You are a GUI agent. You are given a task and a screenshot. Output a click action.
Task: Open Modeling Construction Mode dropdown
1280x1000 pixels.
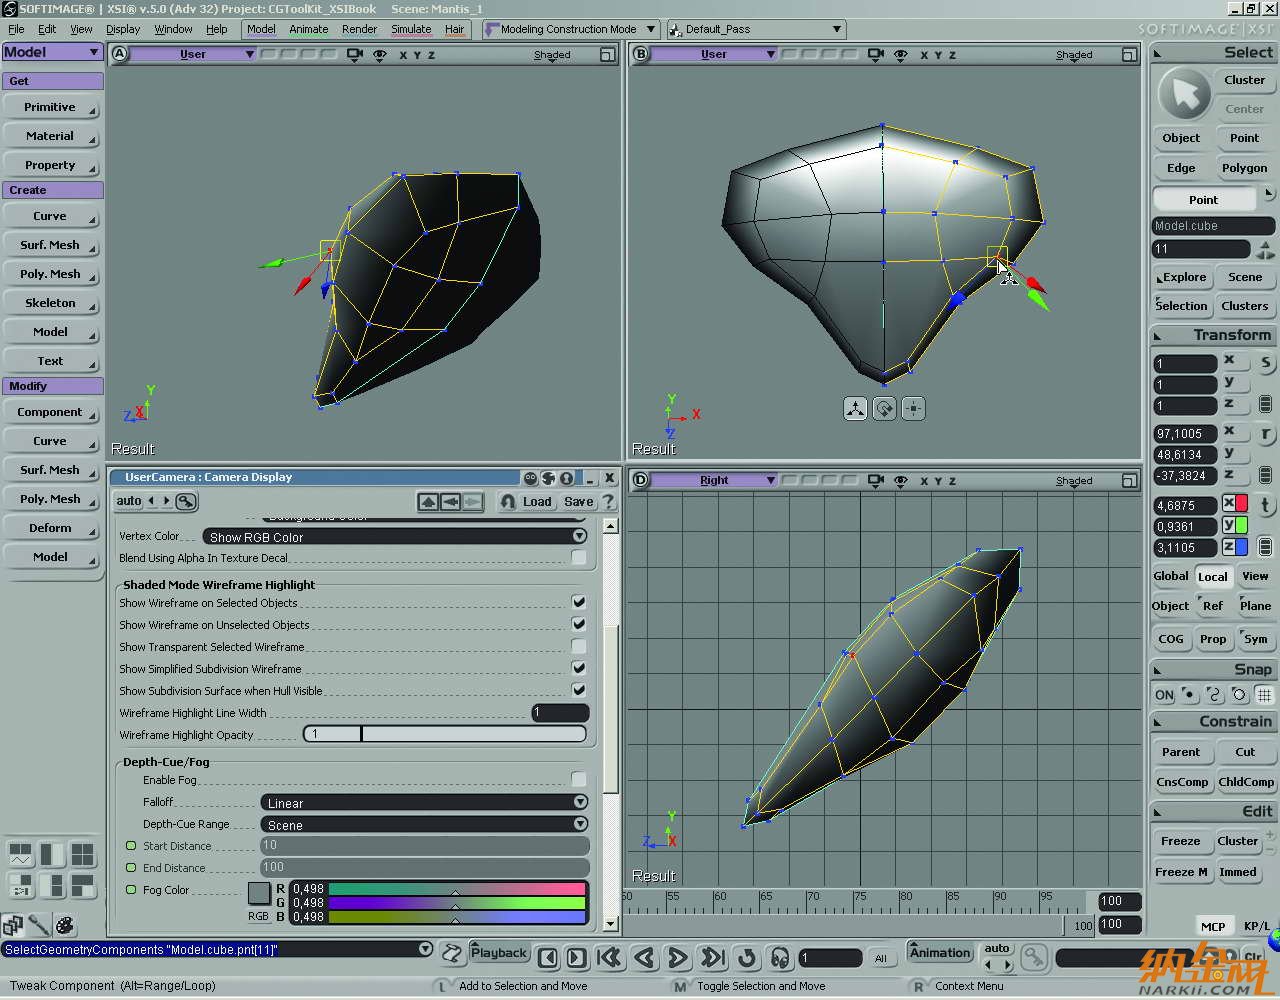coord(570,29)
